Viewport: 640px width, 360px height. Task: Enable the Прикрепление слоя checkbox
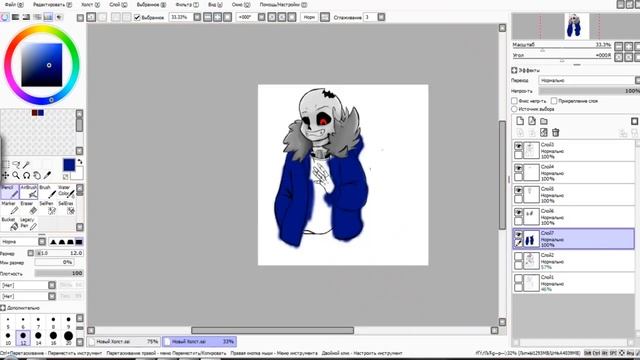pyautogui.click(x=554, y=100)
